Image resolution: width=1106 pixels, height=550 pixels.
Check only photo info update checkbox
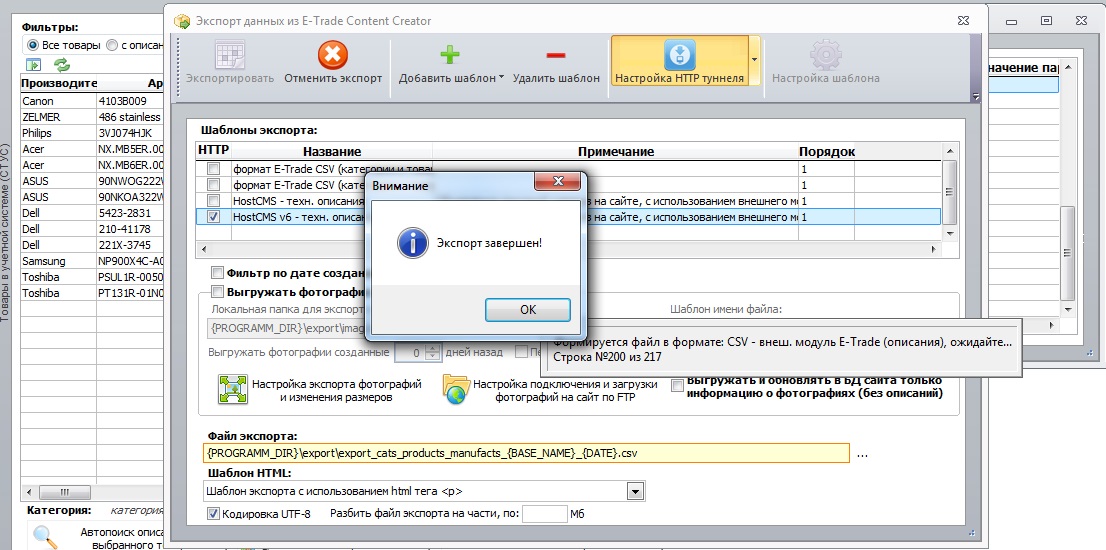(678, 386)
